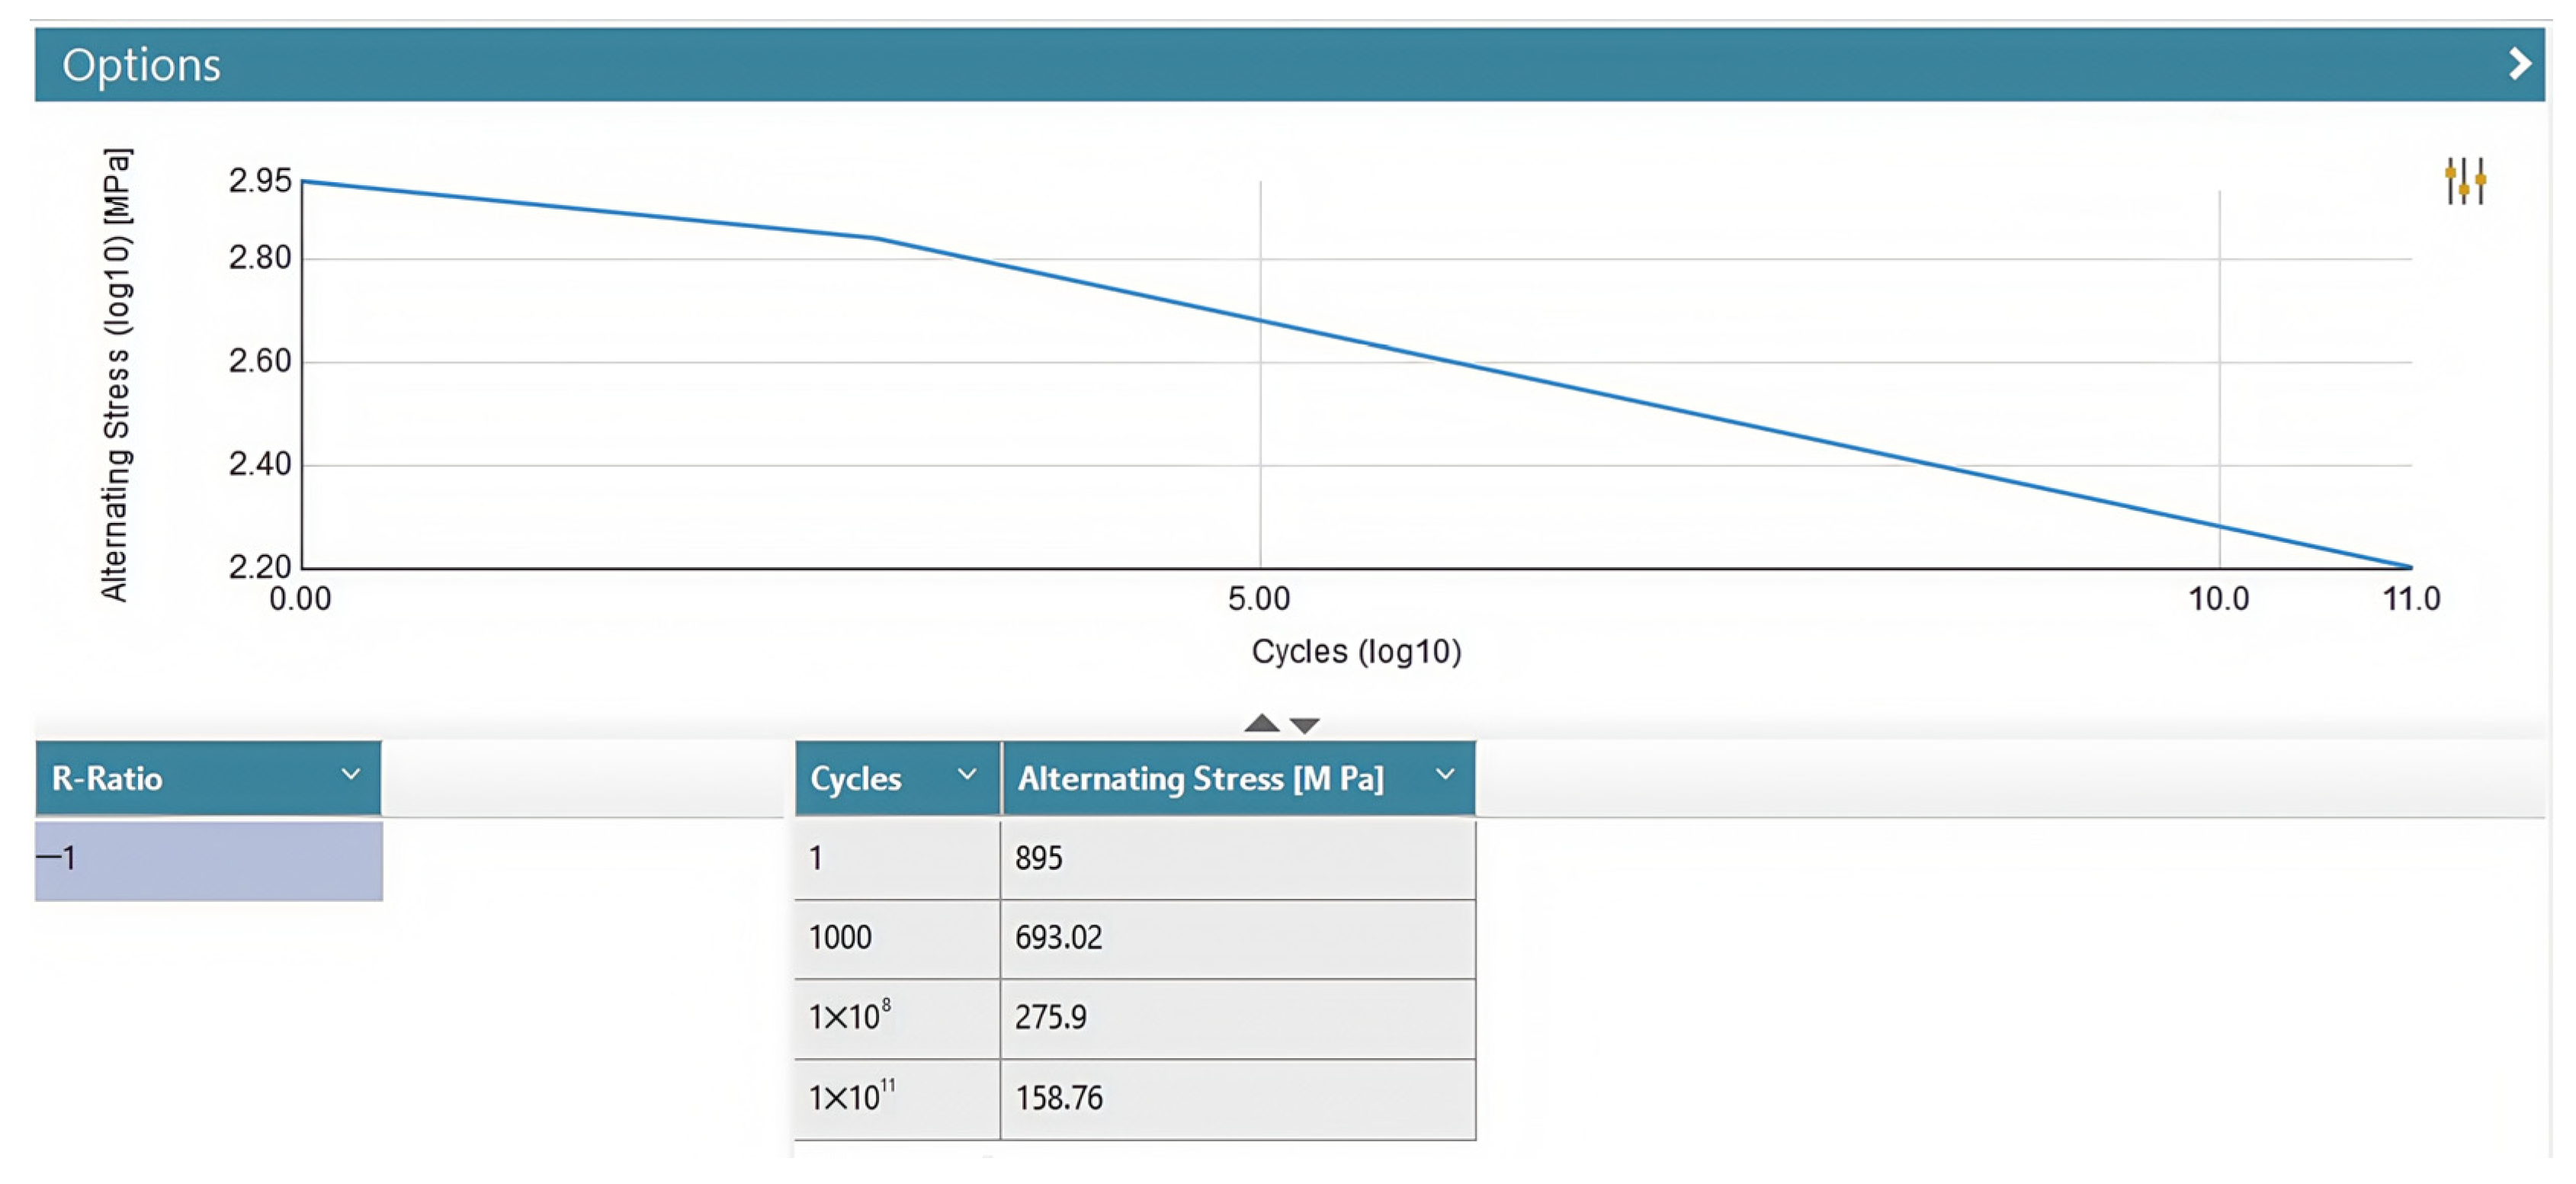
Task: Open Alternating Stress column dropdown arrow
Action: (x=1444, y=775)
